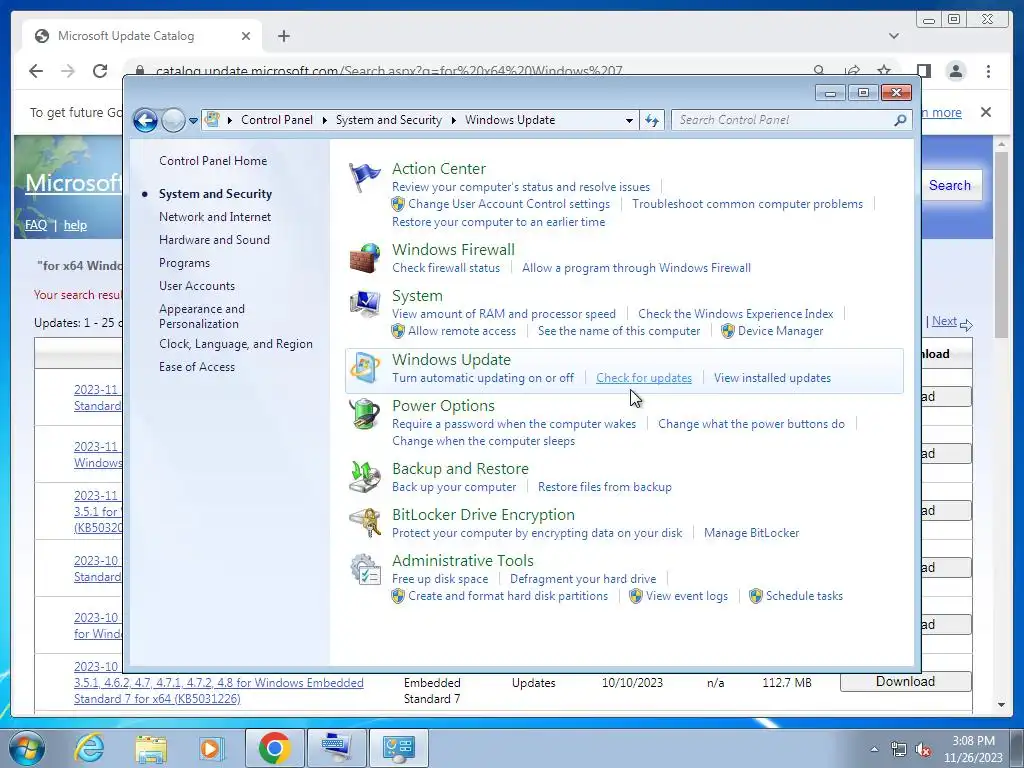
Task: Click the network icon in system tray
Action: tap(899, 749)
